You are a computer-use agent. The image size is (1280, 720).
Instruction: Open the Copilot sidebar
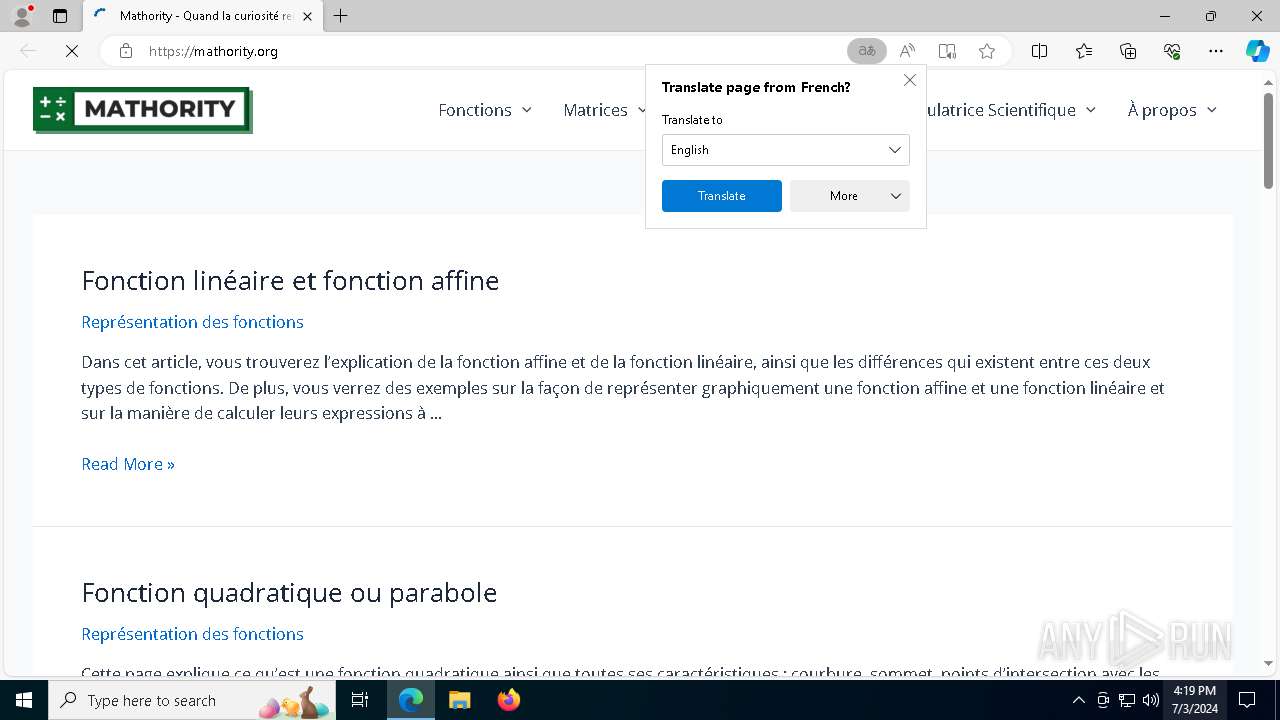coord(1257,51)
